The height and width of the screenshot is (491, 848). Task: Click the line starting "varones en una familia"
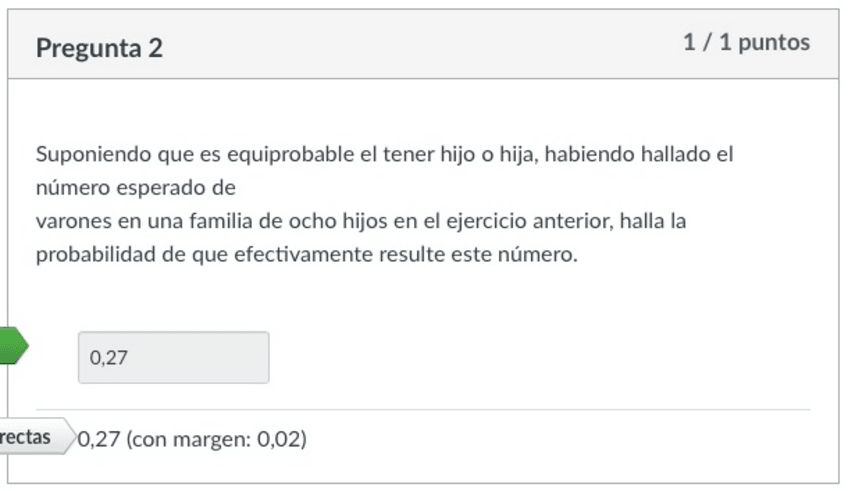[360, 220]
